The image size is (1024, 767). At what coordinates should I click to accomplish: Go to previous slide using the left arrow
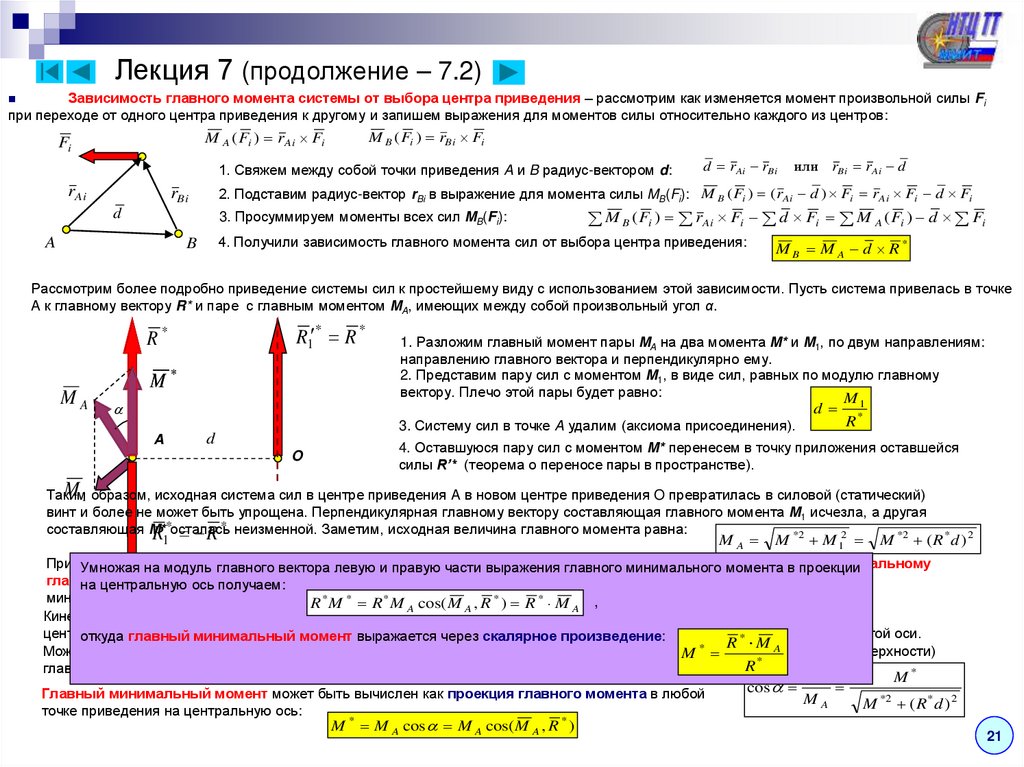click(x=82, y=71)
